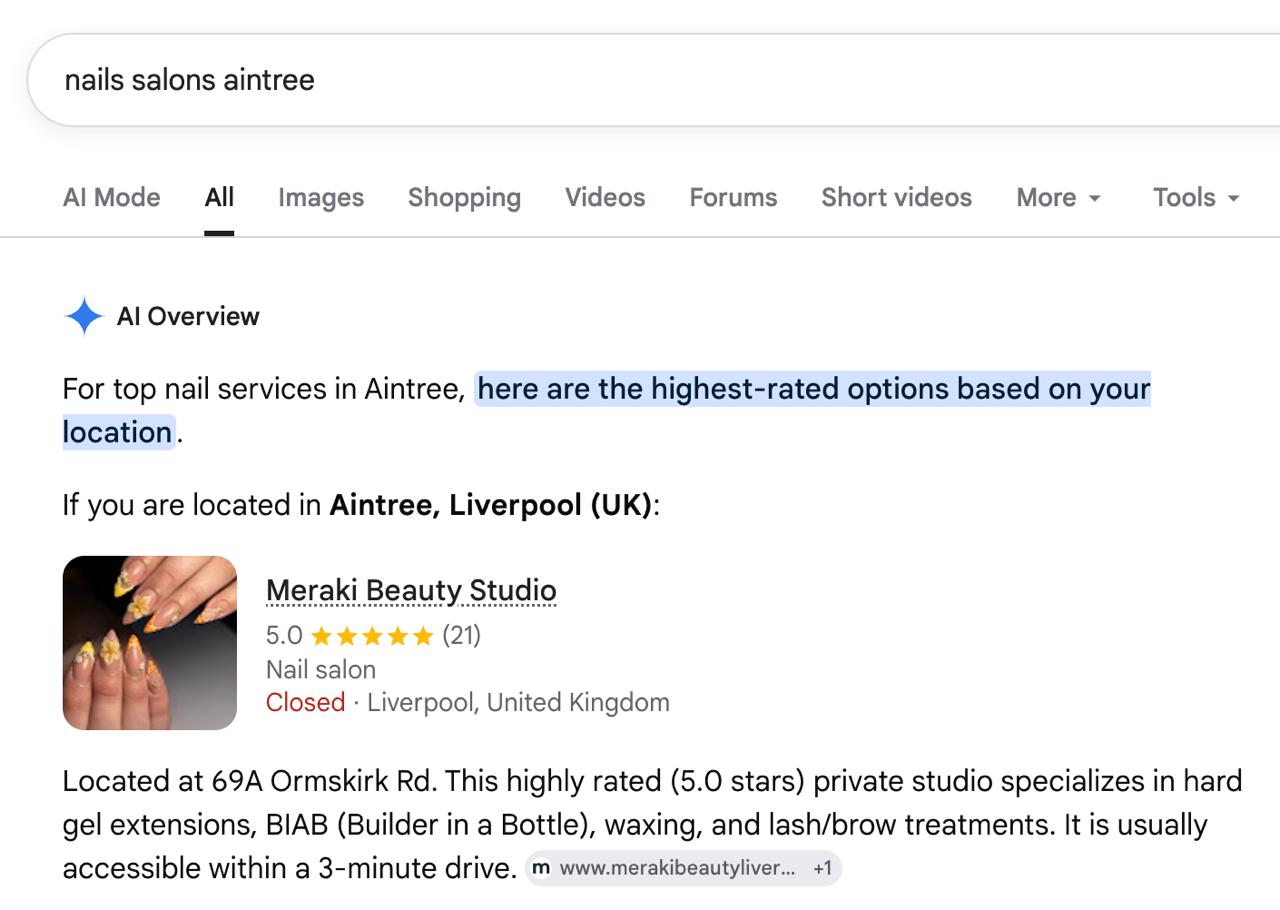Open the Tools dropdown menu
Screen dimensions: 1280x910
(1196, 197)
